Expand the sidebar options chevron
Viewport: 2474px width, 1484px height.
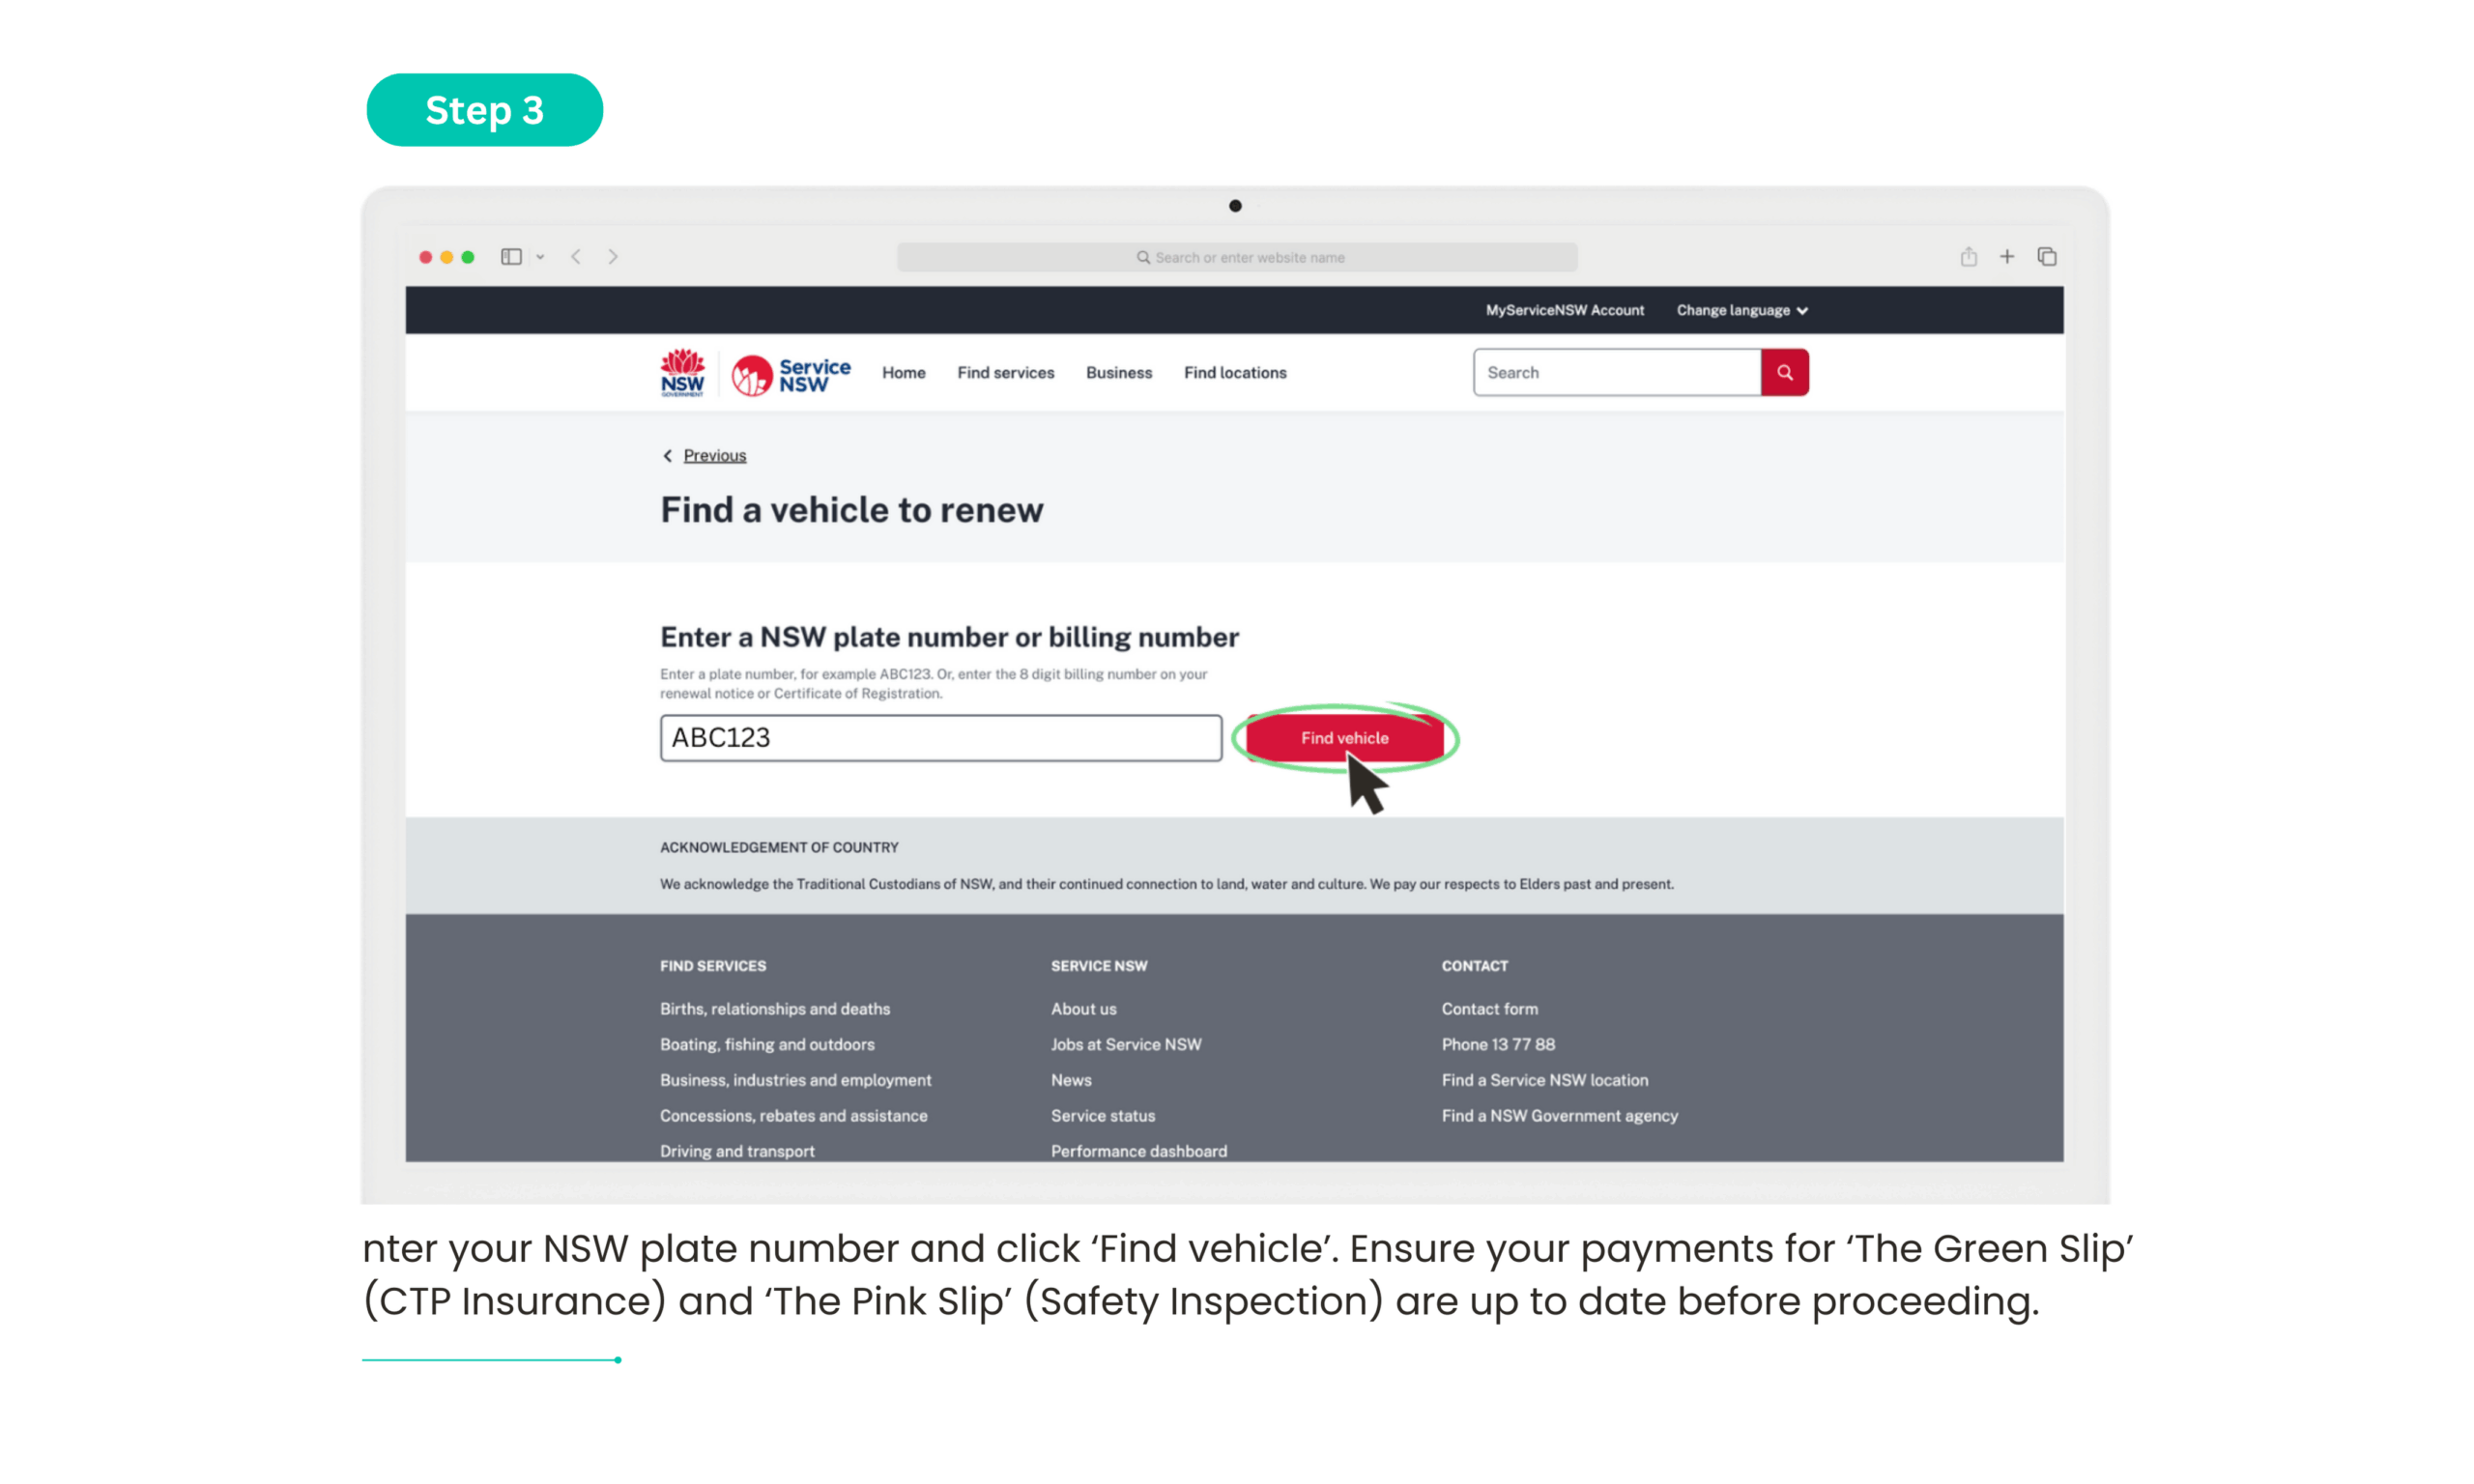[x=540, y=257]
